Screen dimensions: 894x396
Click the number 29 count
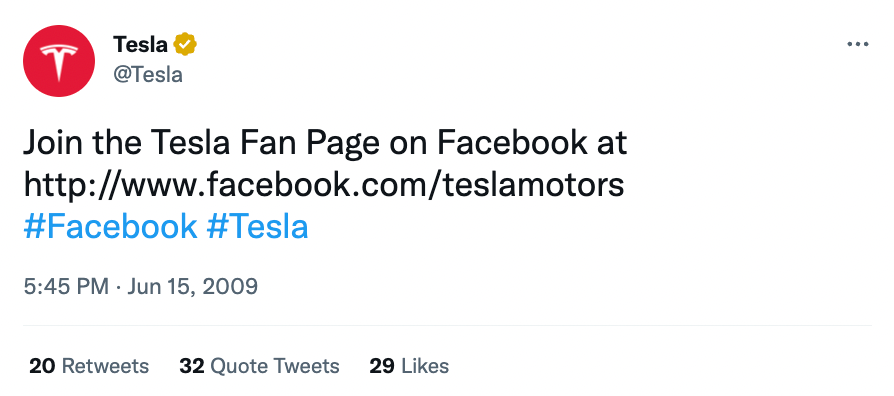point(382,366)
